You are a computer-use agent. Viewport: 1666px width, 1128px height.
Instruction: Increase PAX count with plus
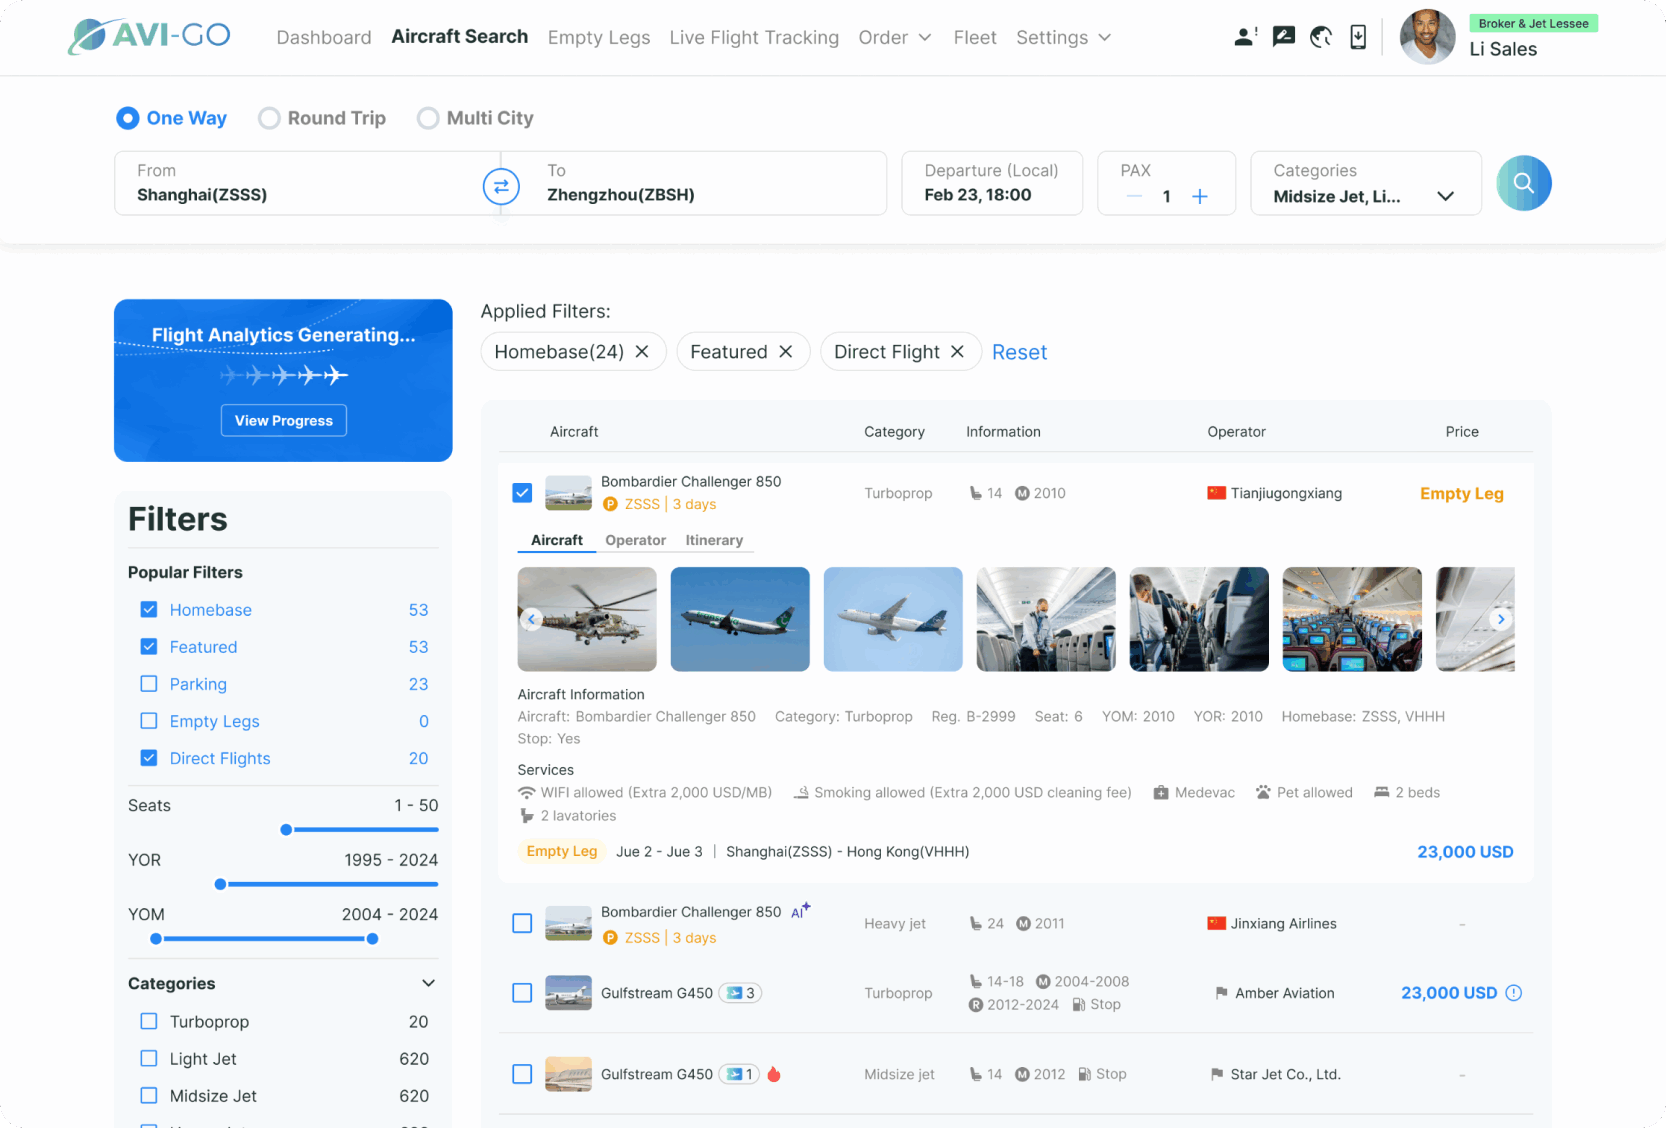(1200, 196)
